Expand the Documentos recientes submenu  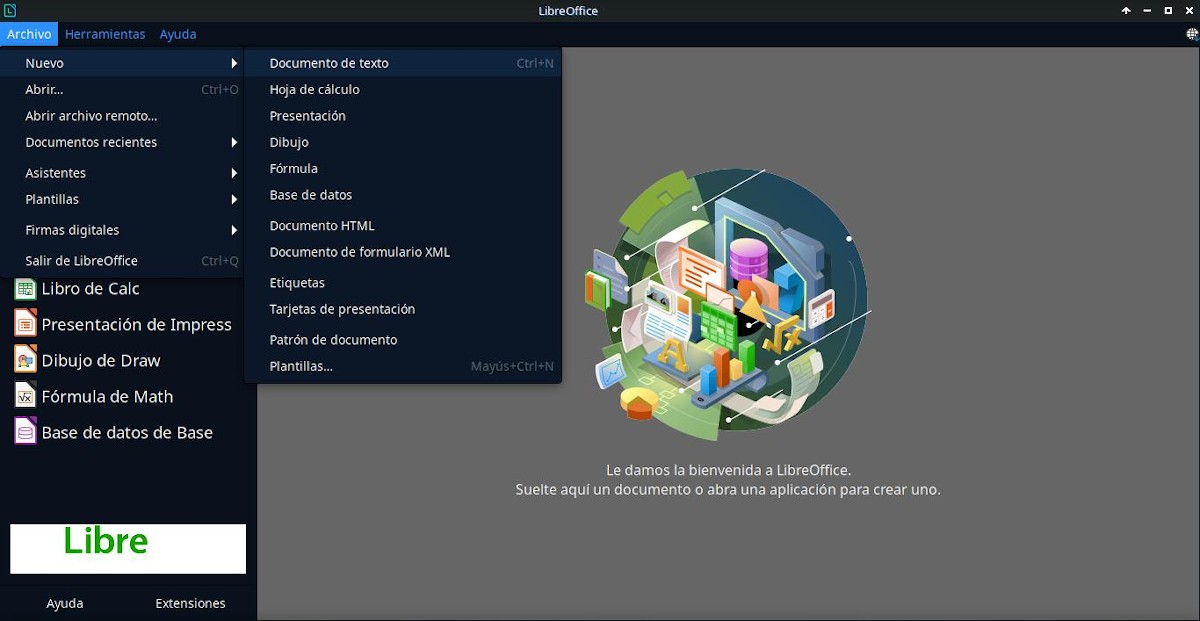click(x=91, y=142)
